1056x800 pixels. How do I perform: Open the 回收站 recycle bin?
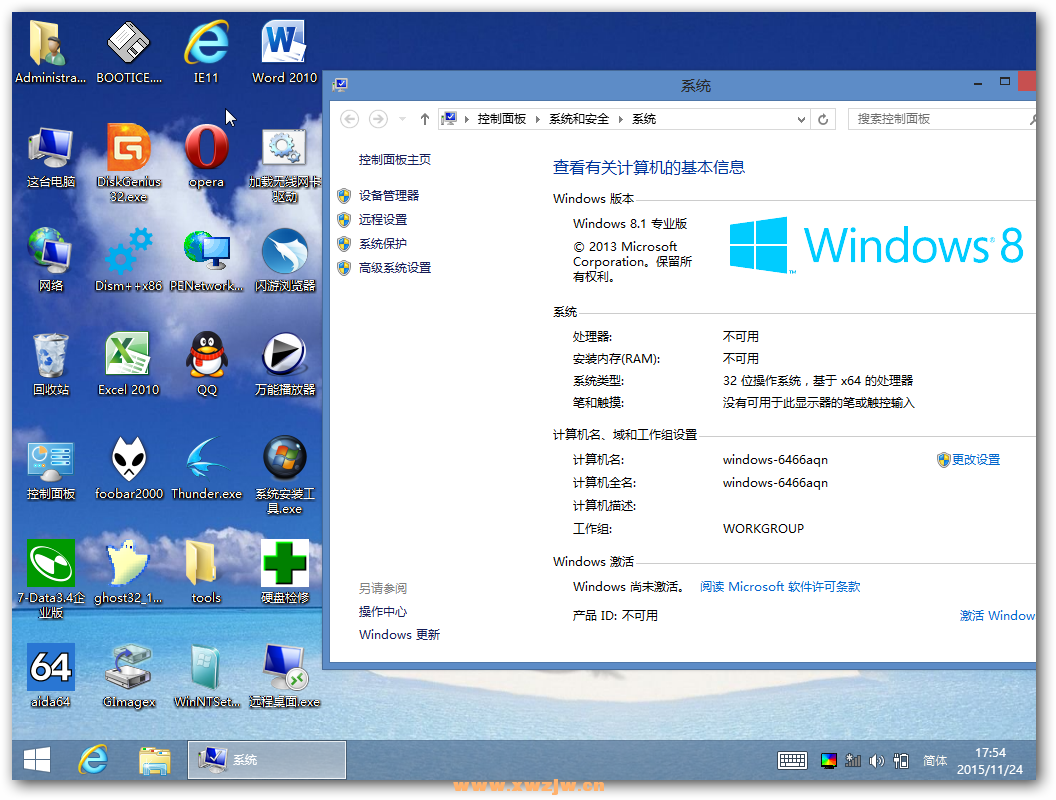tap(51, 364)
